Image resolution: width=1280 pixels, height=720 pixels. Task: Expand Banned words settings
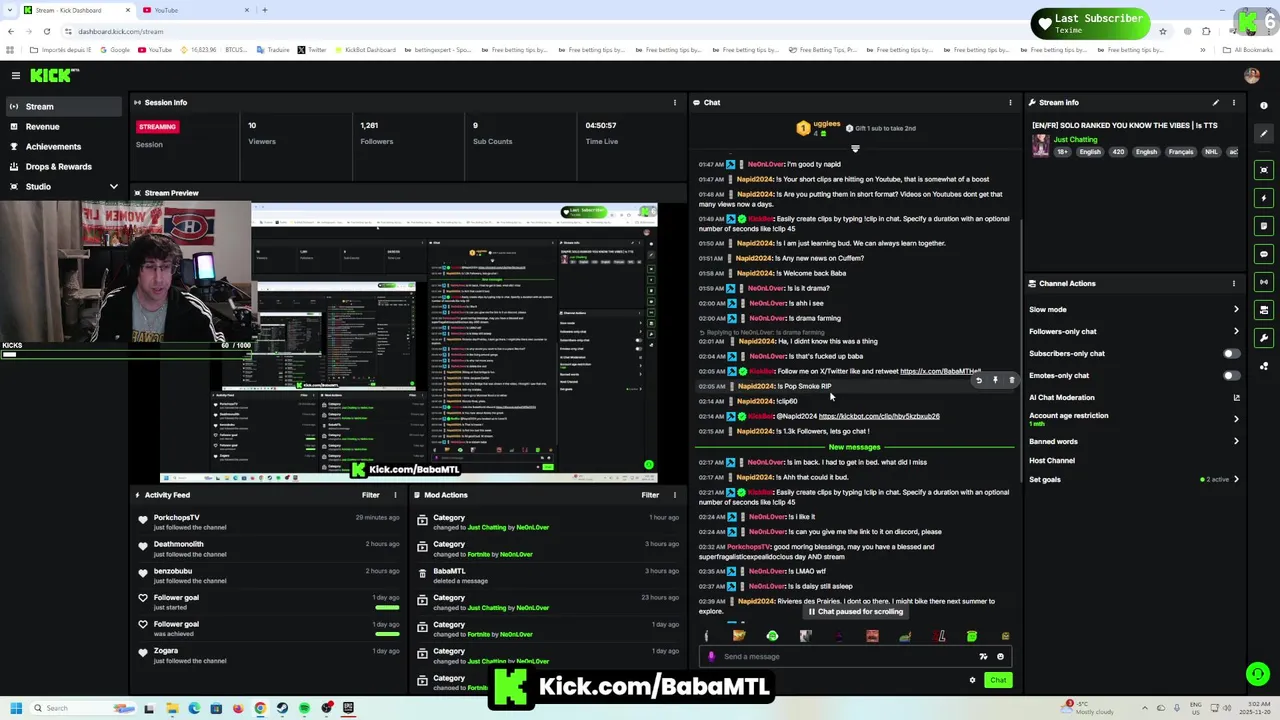(x=1236, y=441)
